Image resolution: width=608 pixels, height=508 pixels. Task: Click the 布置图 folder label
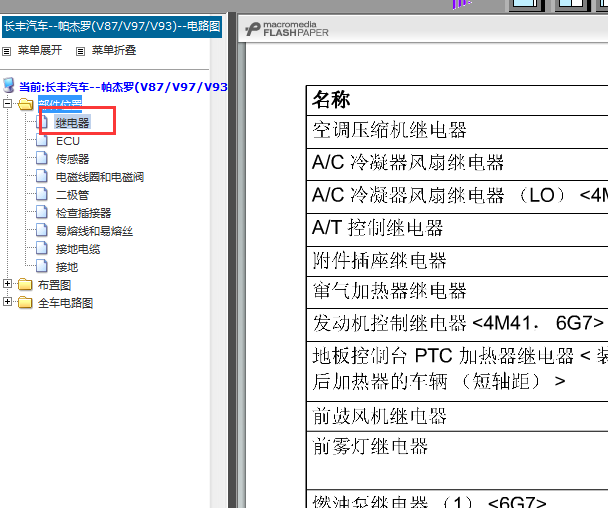[x=54, y=285]
